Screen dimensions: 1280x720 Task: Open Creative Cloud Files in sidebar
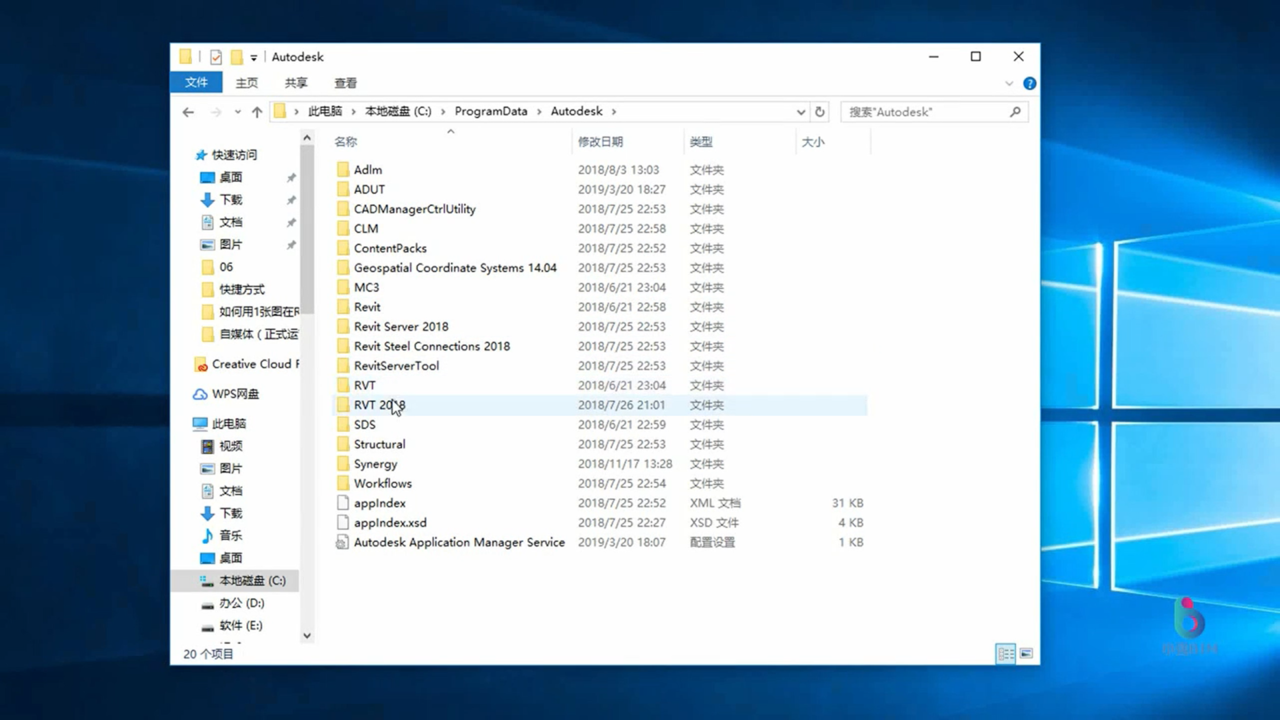[246, 364]
